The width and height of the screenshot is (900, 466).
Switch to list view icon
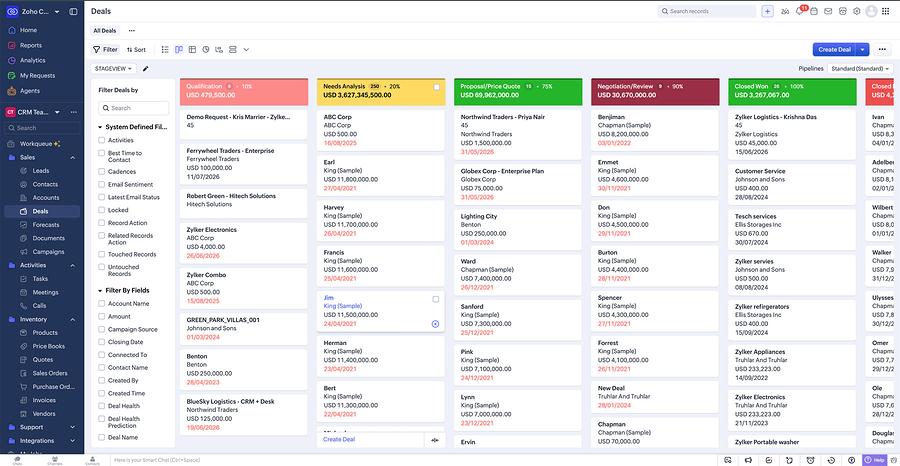165,50
